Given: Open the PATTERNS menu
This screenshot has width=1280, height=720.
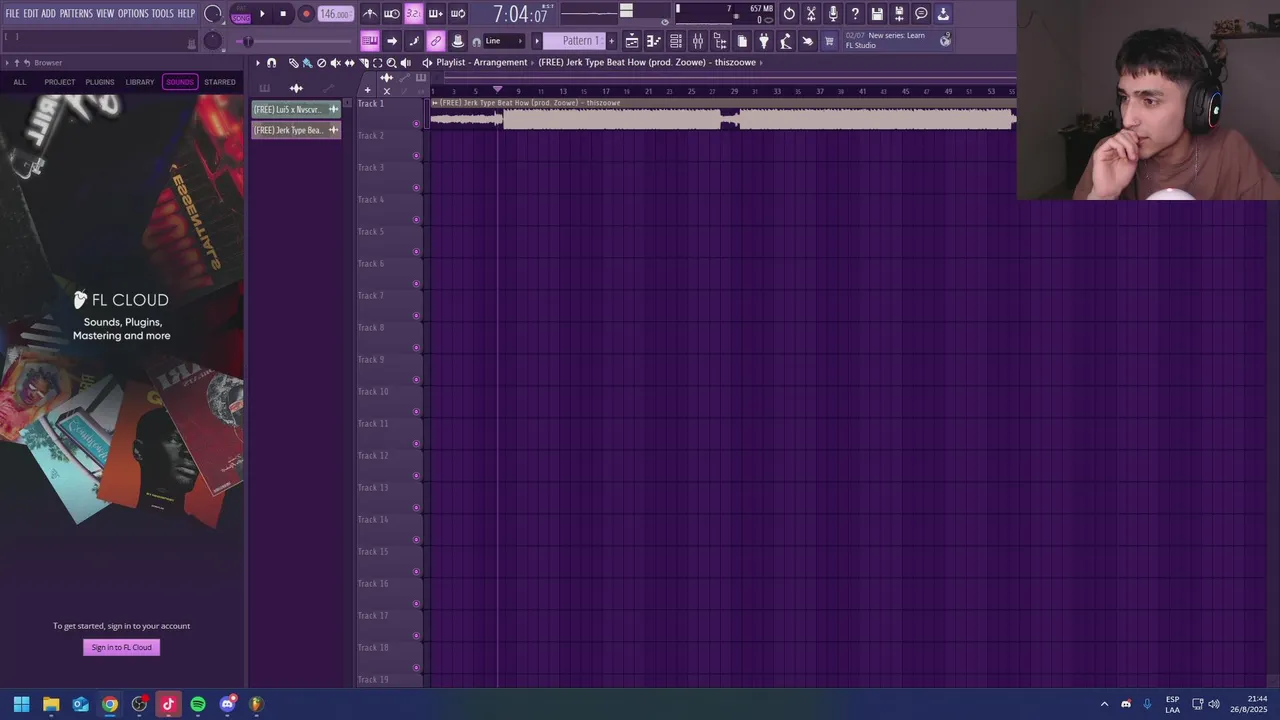Looking at the screenshot, I should coord(76,14).
